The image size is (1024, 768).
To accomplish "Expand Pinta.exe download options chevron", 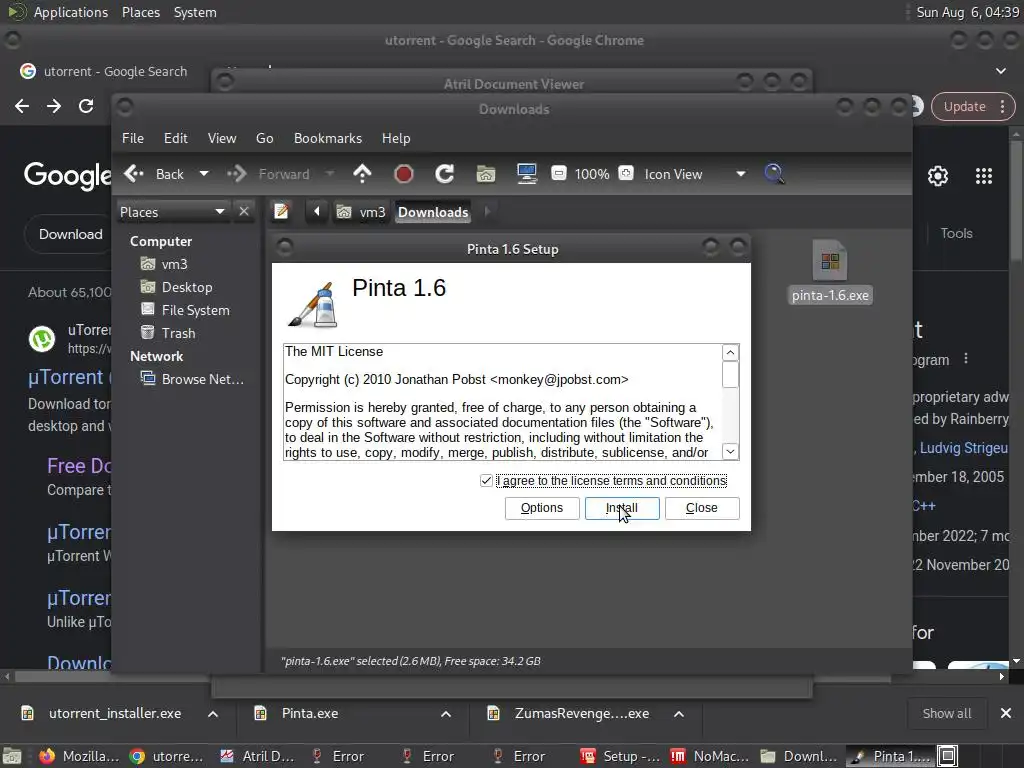I will [x=446, y=714].
